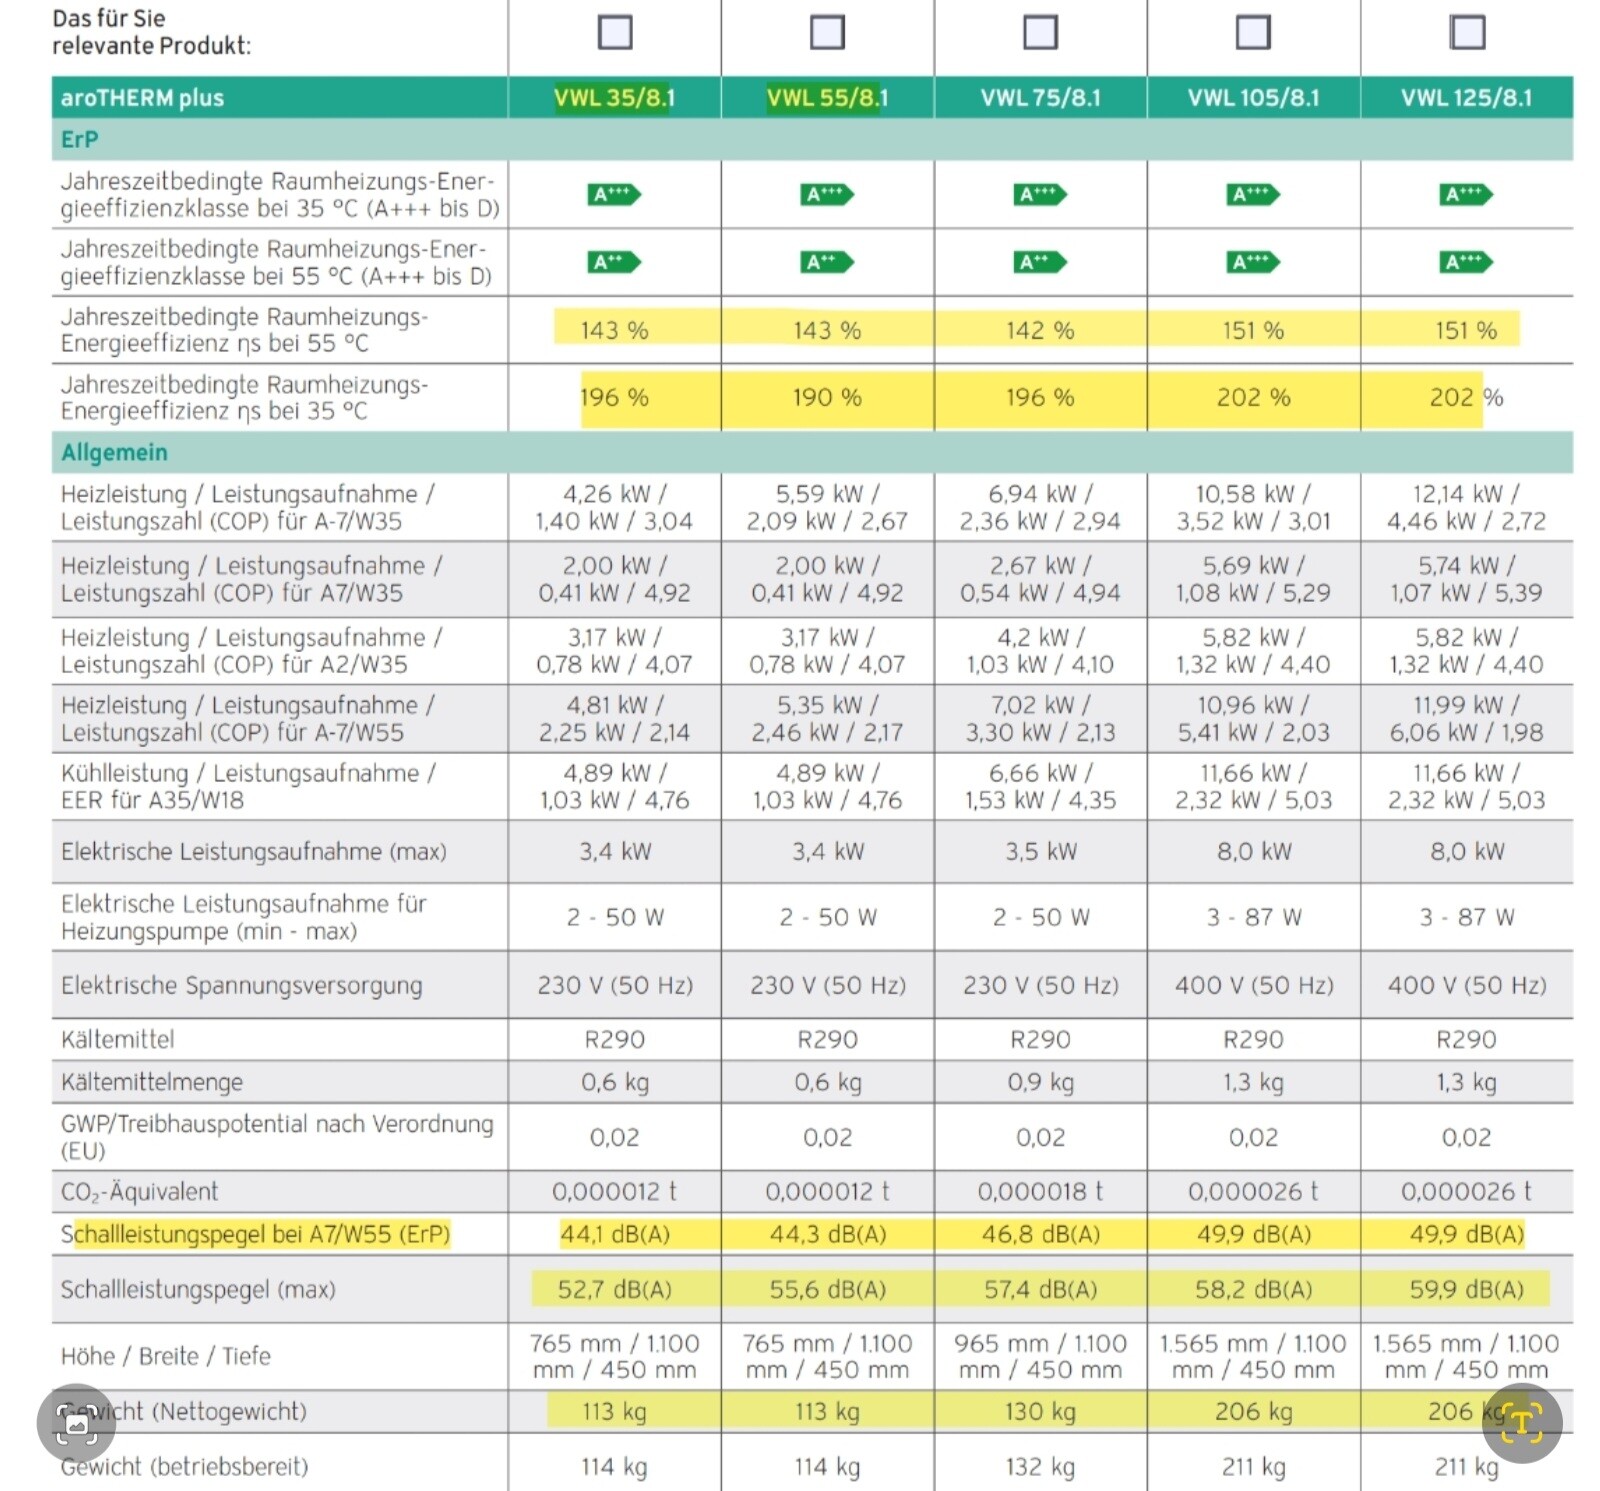This screenshot has height=1491, width=1600.
Task: Click the VWL 105/8.1 column header
Action: point(1253,98)
